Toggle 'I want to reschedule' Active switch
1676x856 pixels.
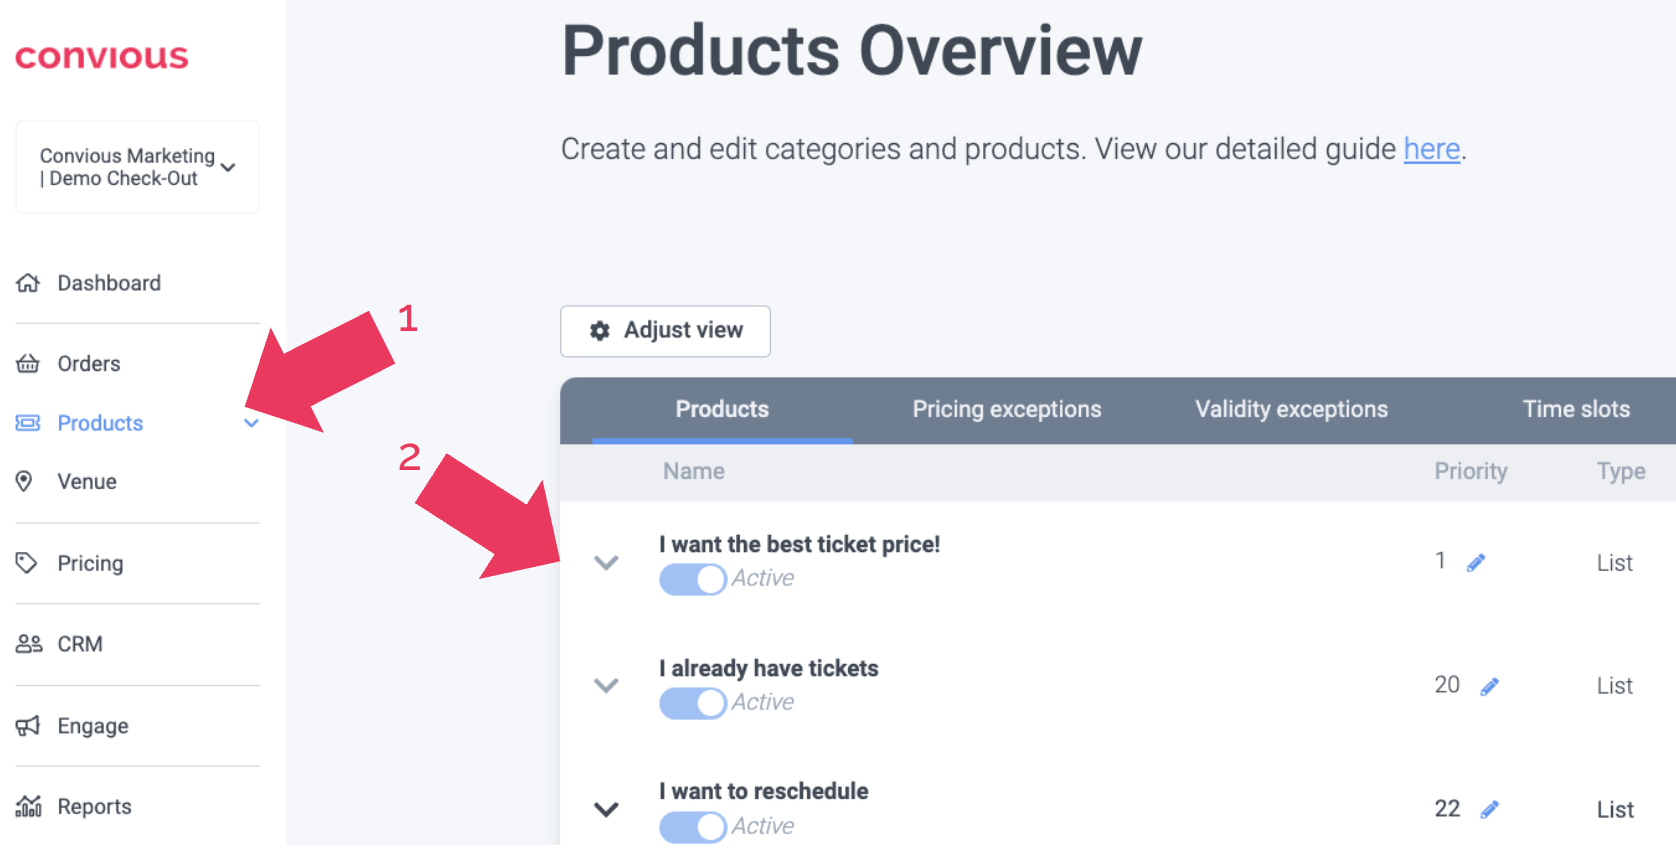tap(692, 827)
